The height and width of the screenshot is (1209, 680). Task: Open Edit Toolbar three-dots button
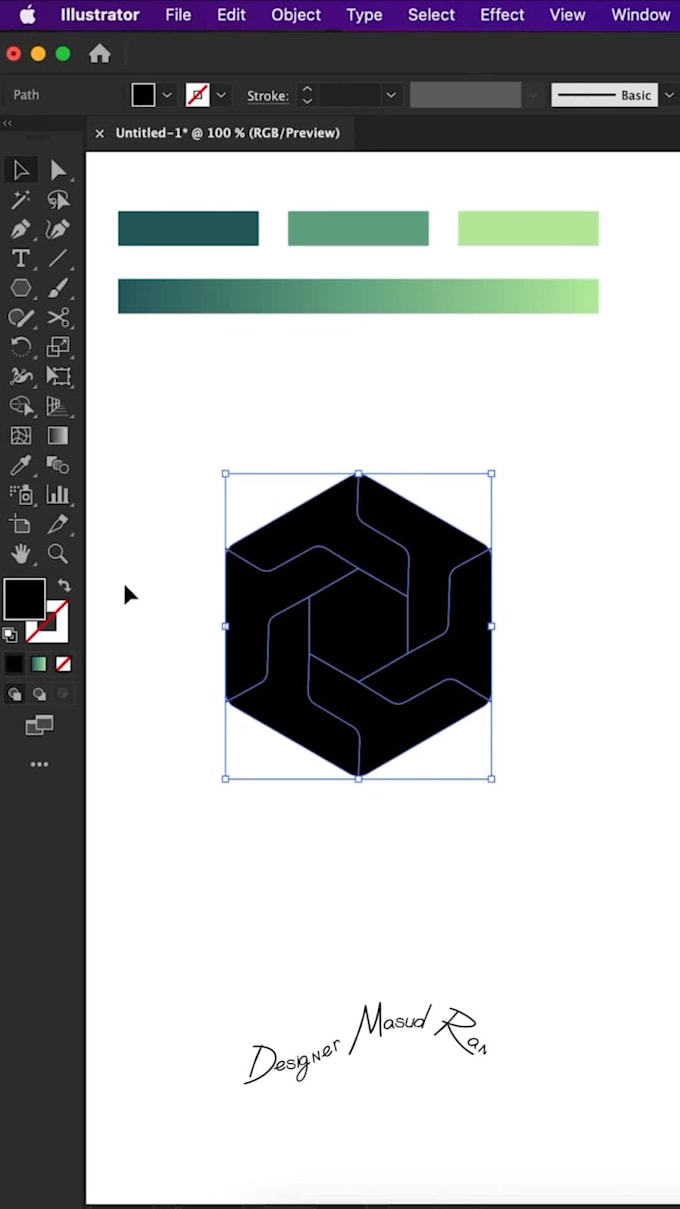[39, 764]
